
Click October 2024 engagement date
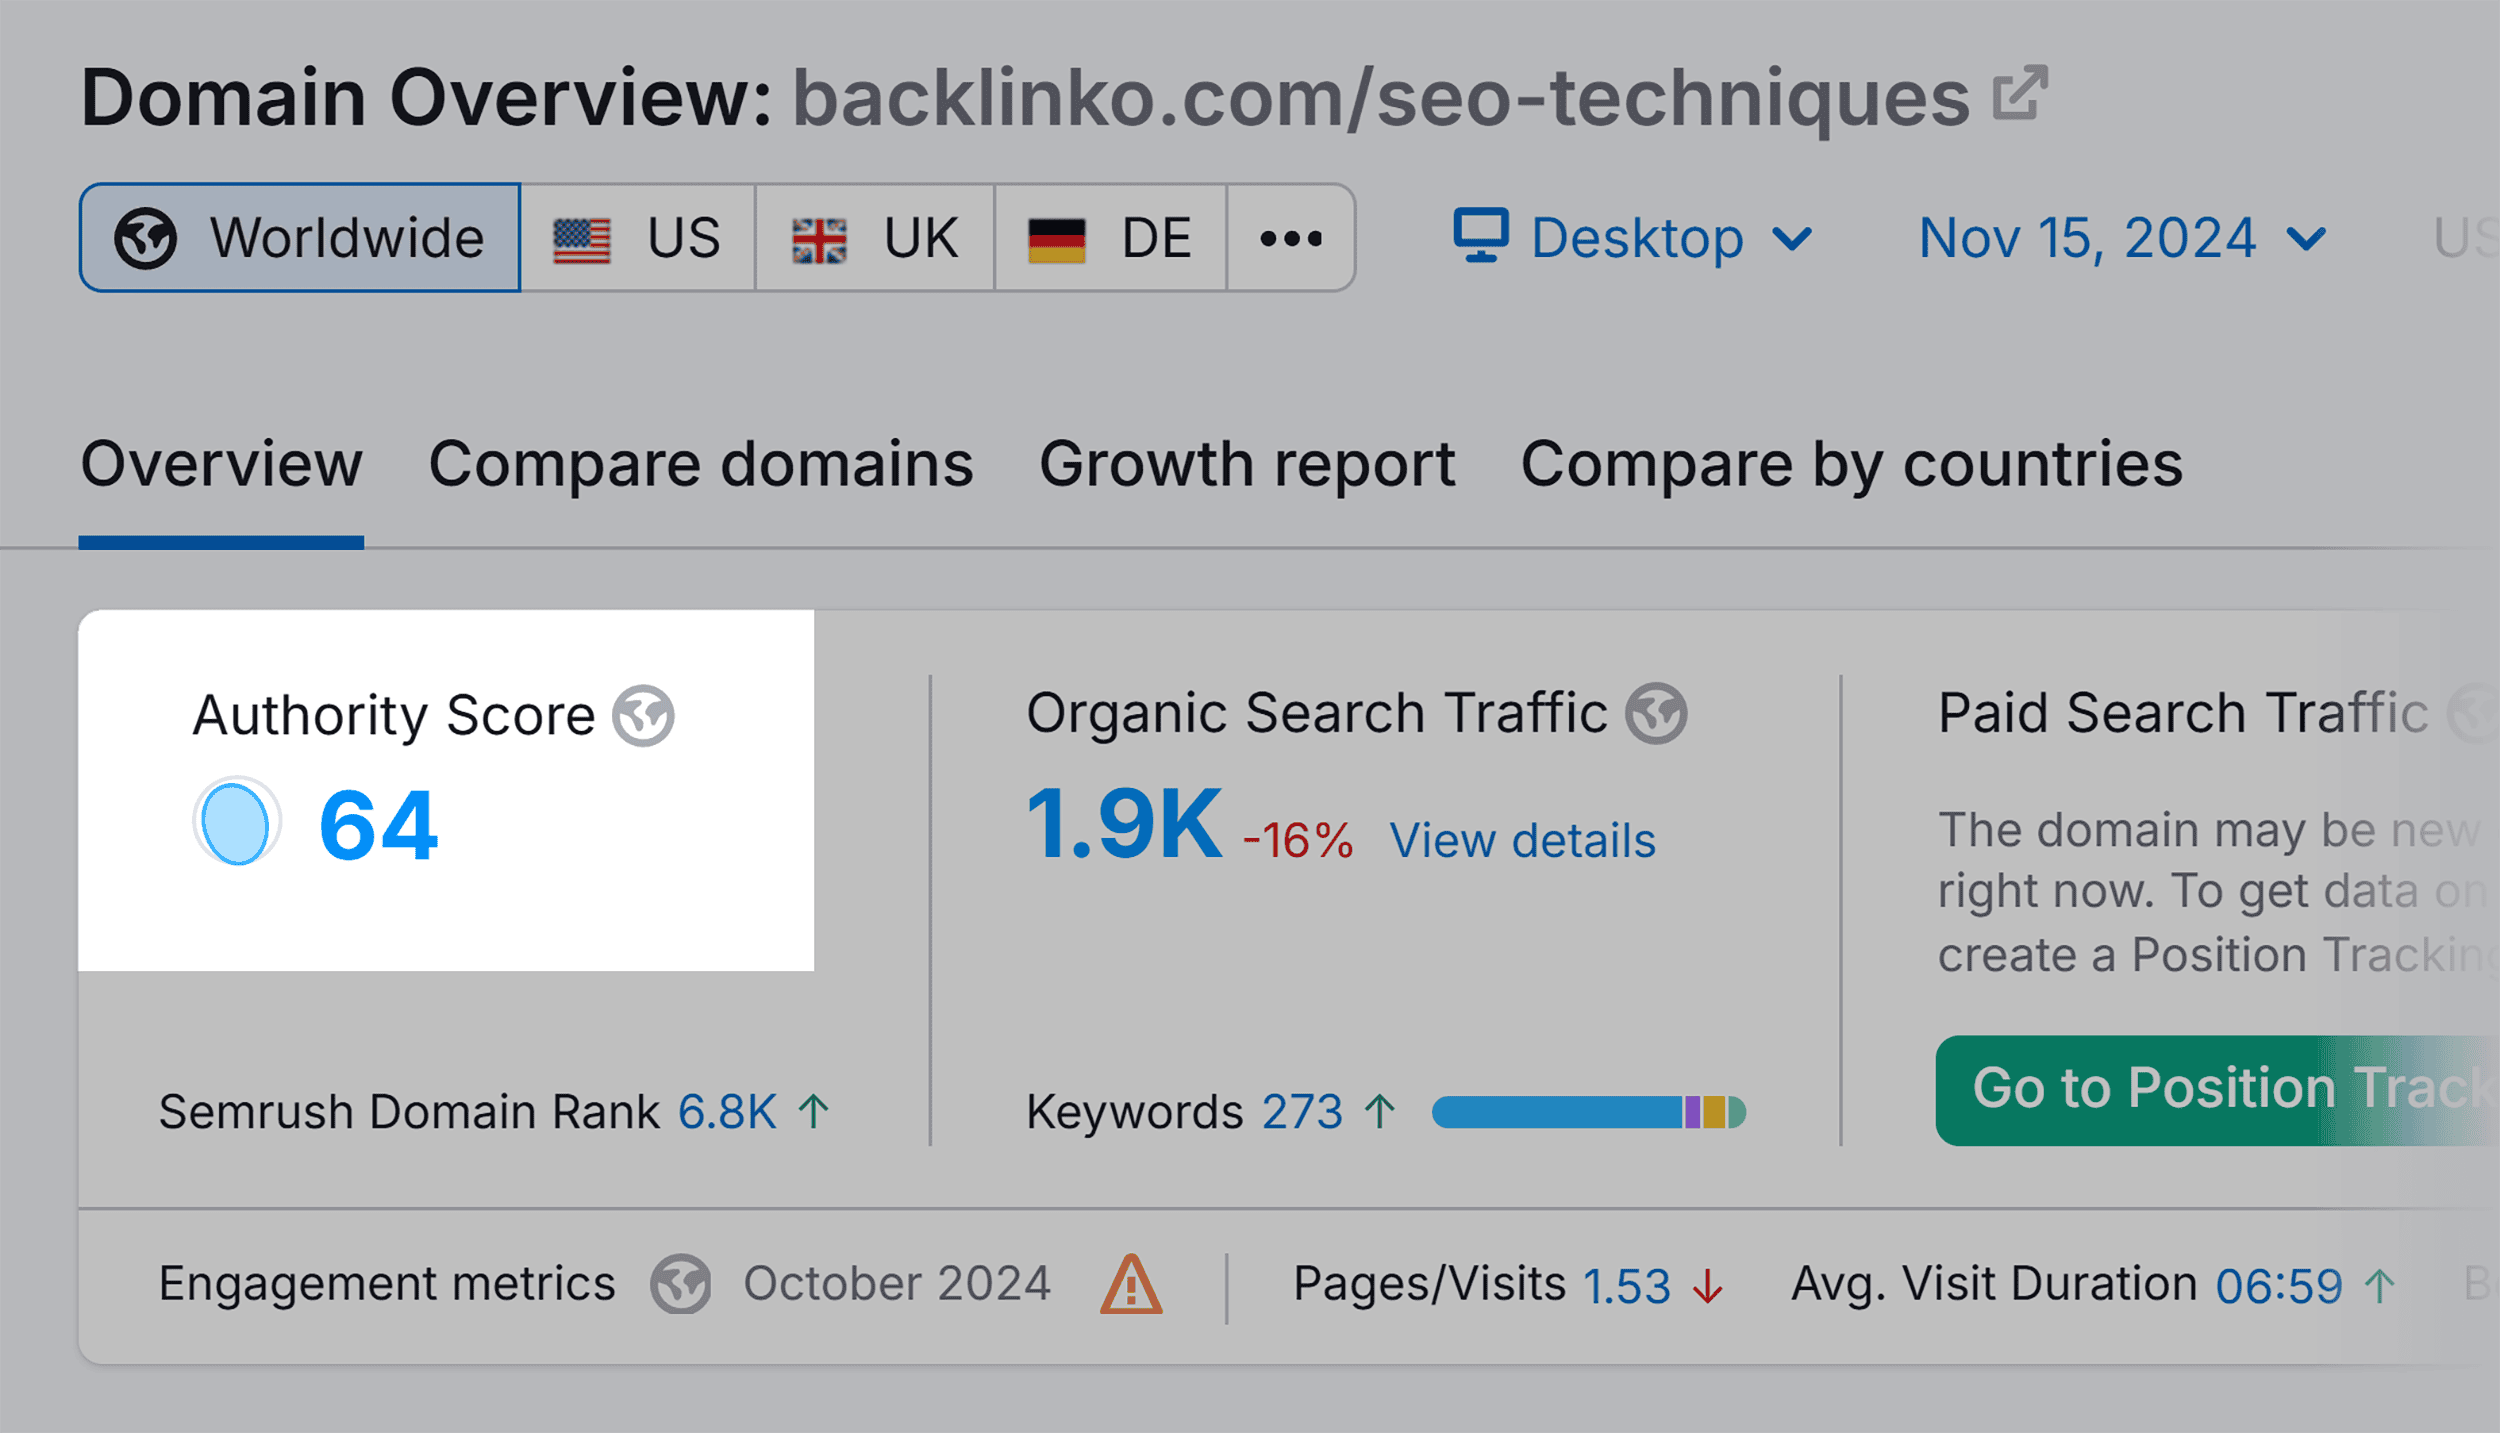tap(897, 1283)
